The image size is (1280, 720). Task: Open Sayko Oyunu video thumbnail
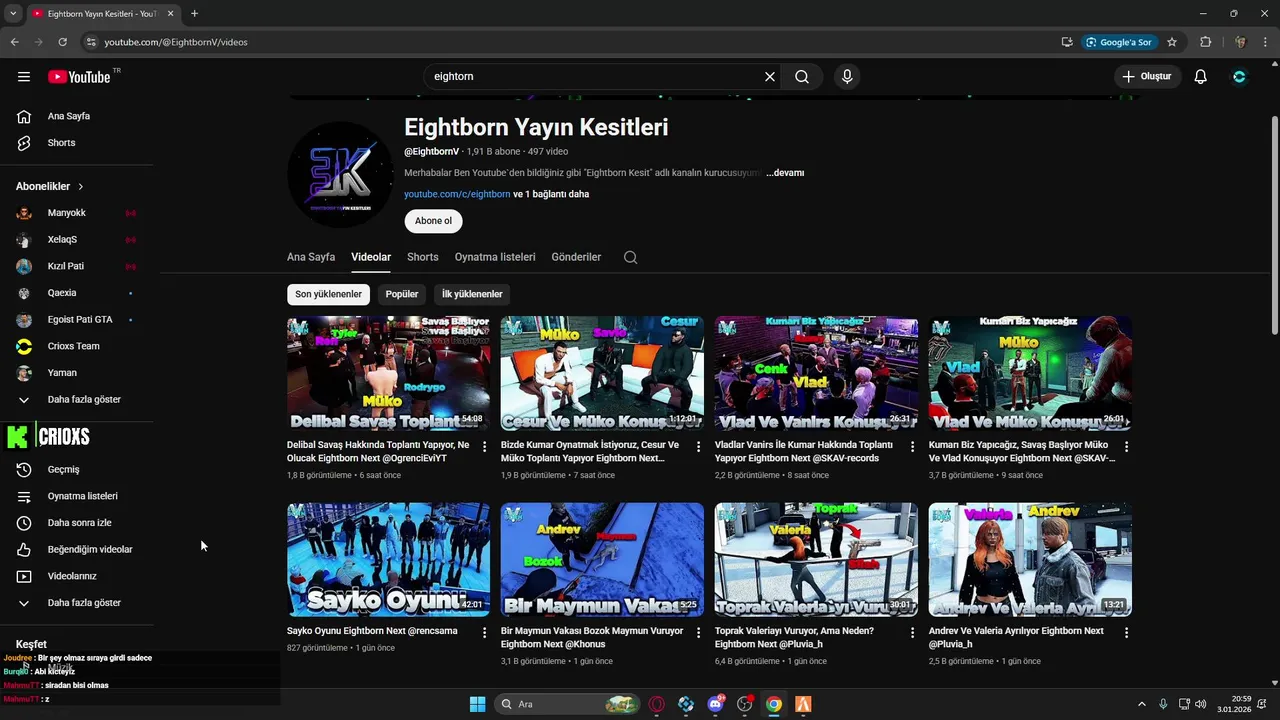point(388,559)
